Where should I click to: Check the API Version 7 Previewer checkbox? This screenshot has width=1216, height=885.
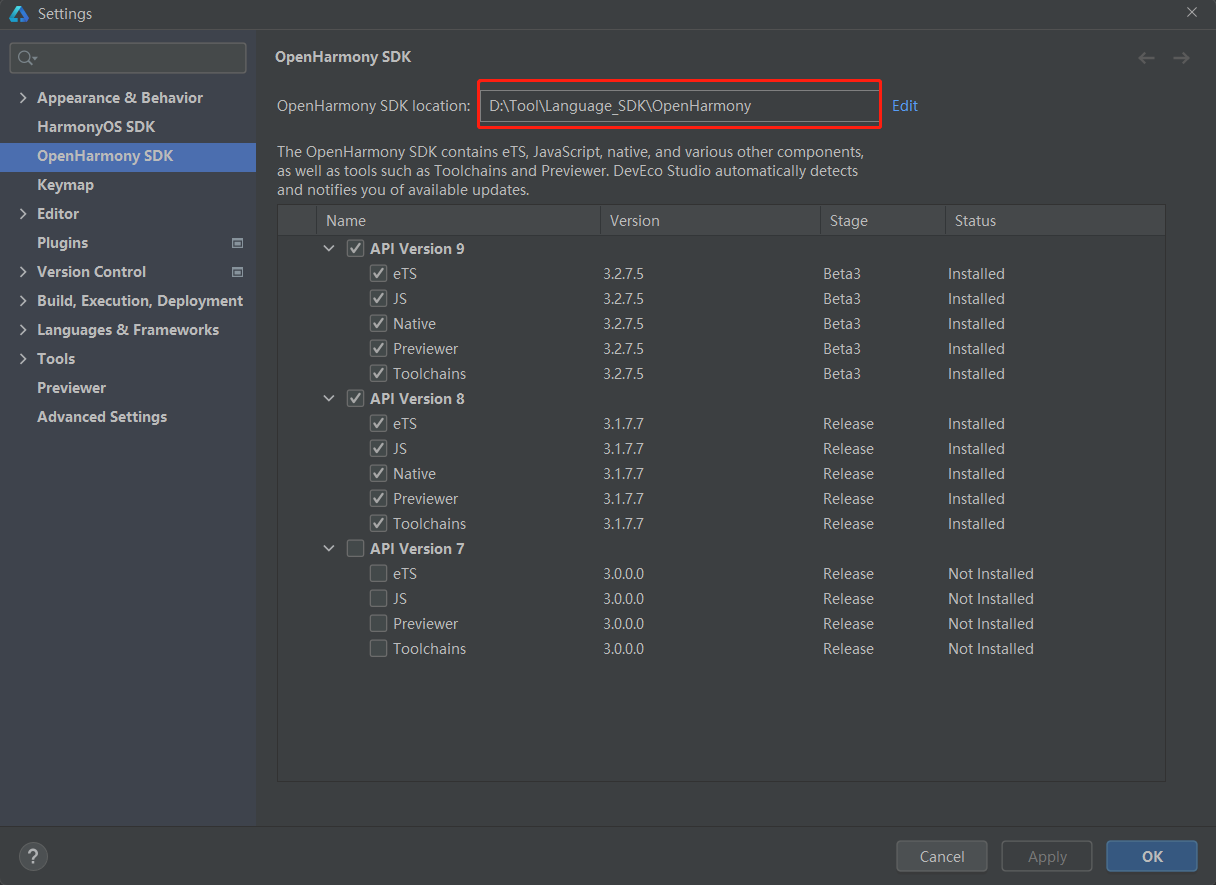[378, 624]
